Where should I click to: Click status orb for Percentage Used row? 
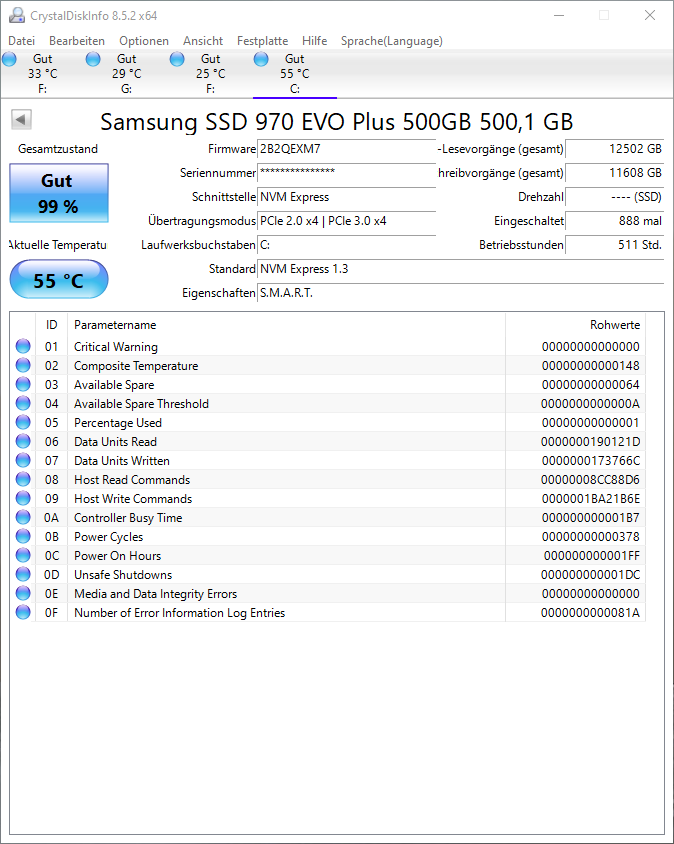(x=23, y=422)
